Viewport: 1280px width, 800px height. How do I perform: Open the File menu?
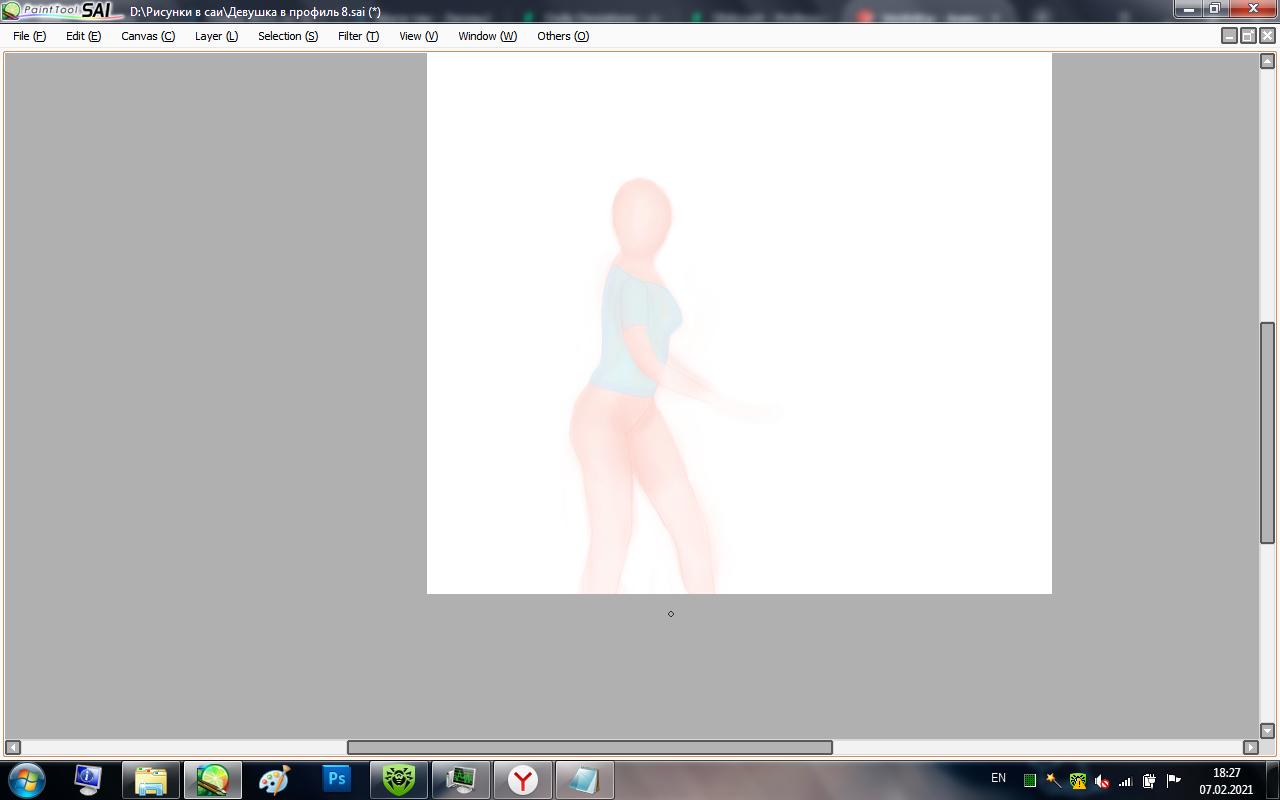coord(29,36)
